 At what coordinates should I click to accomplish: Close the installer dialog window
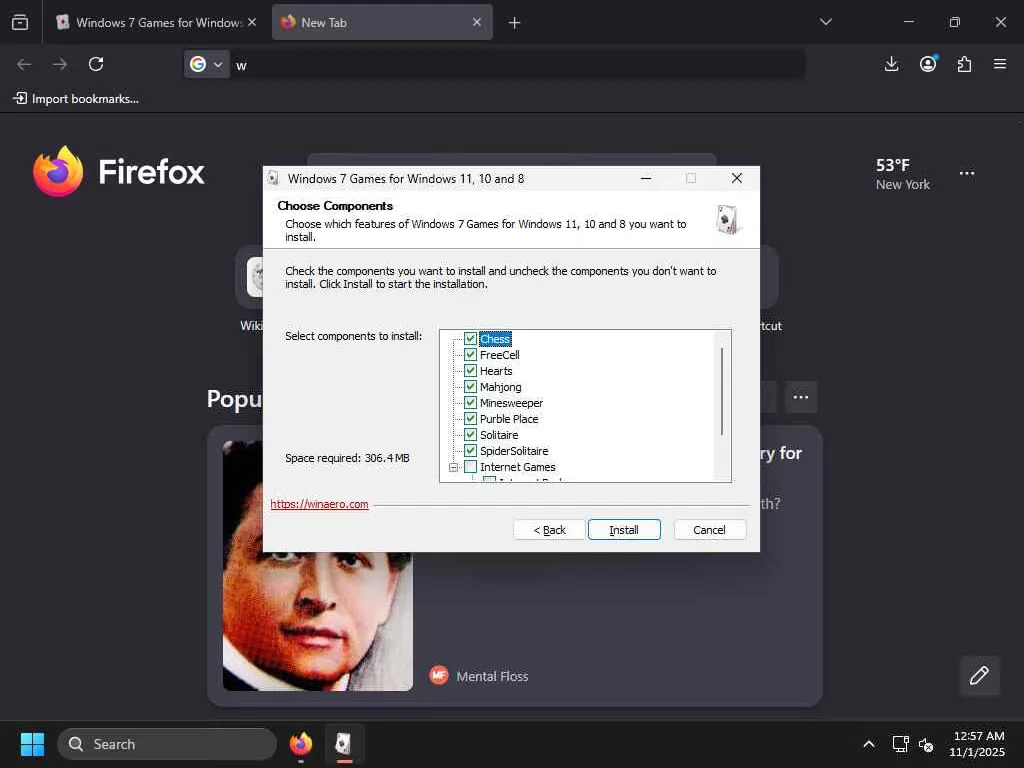pos(737,178)
